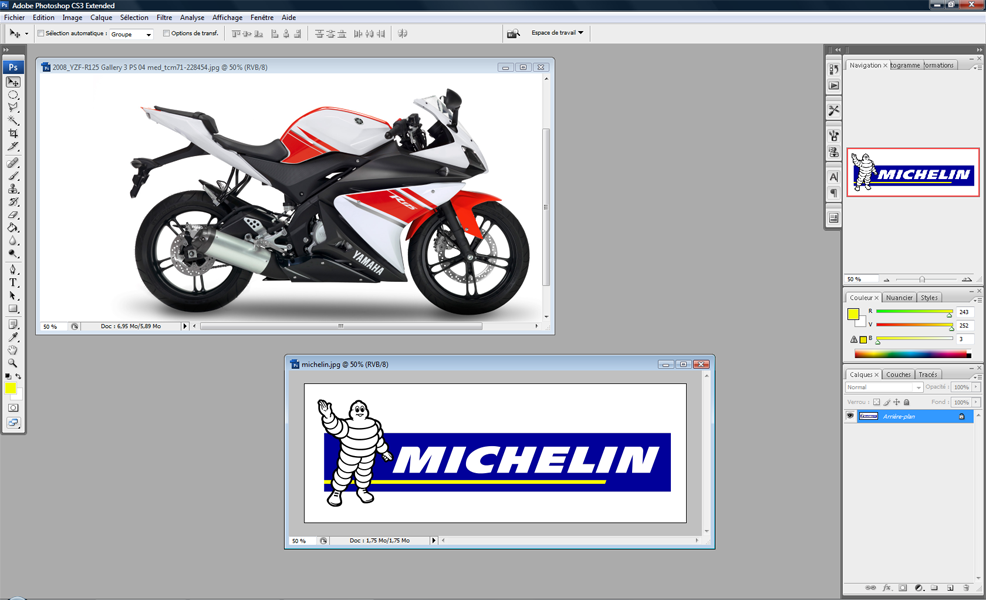Open the Fond fill slider arrow

[976, 402]
